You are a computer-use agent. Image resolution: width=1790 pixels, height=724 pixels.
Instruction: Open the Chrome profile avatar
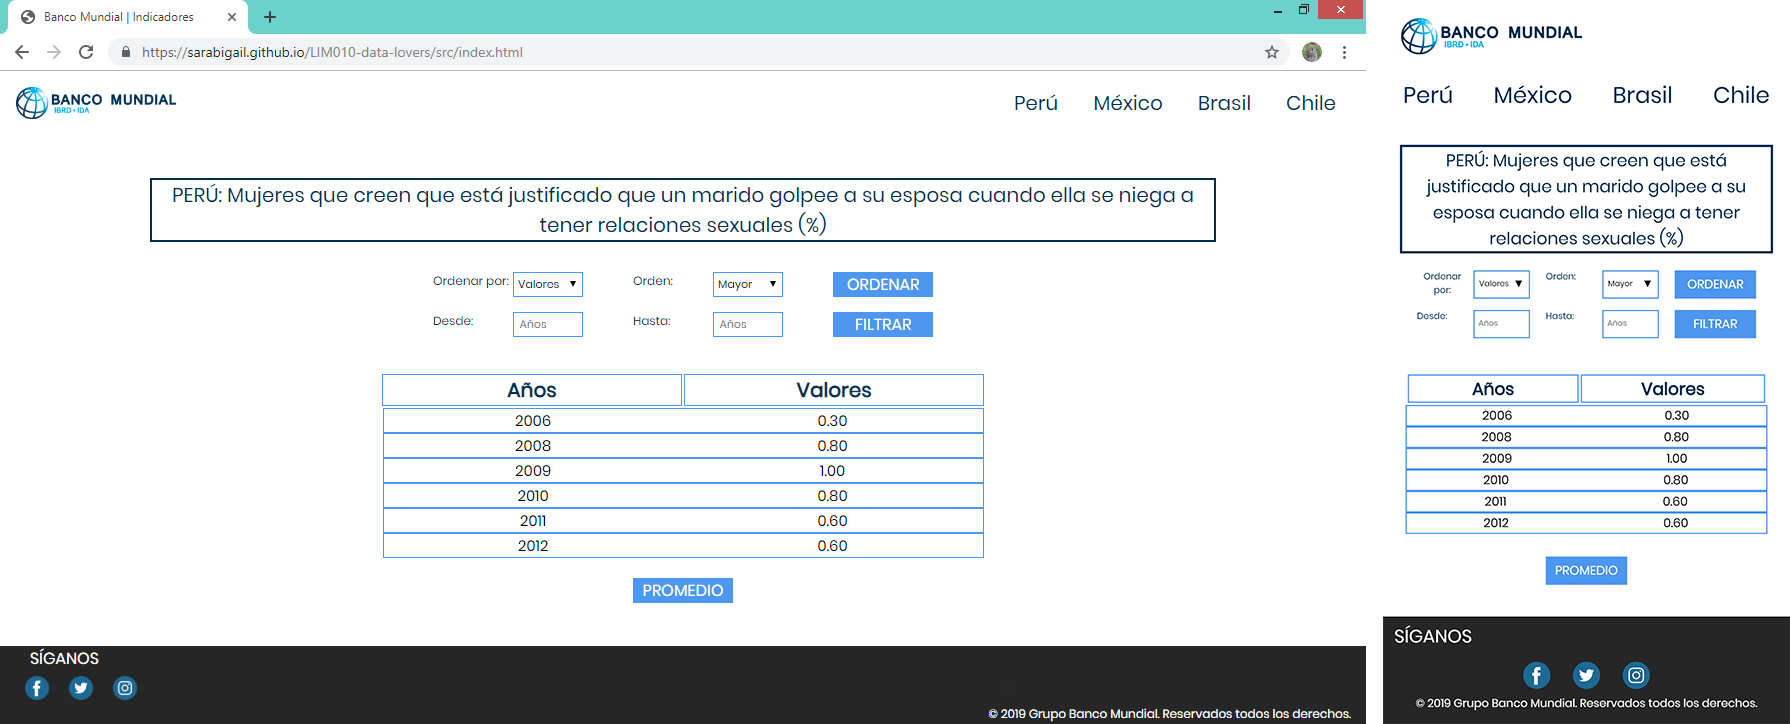point(1312,52)
